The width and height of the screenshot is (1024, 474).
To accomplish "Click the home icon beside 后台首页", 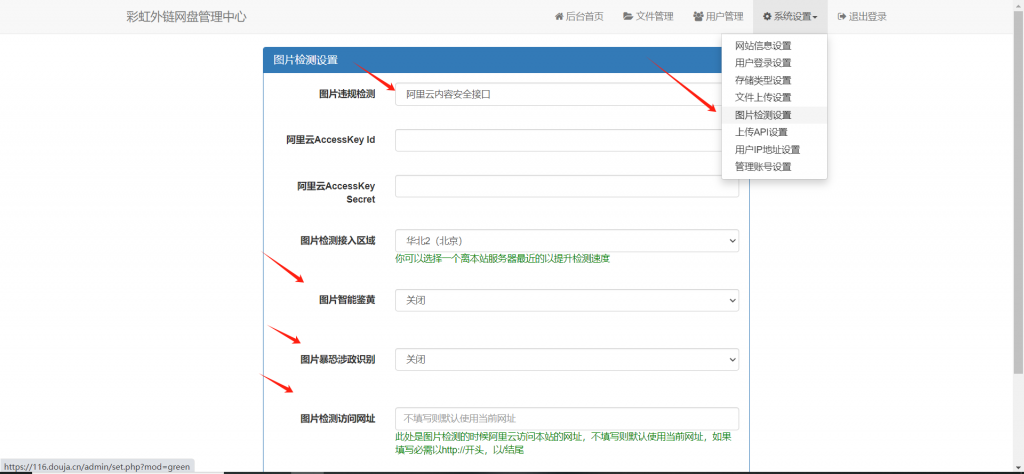I will click(559, 17).
